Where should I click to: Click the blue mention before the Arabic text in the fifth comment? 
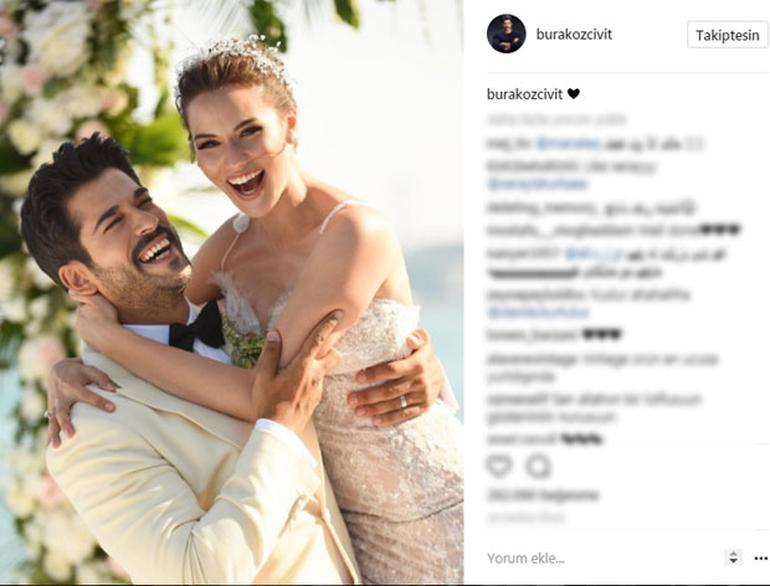coord(594,254)
